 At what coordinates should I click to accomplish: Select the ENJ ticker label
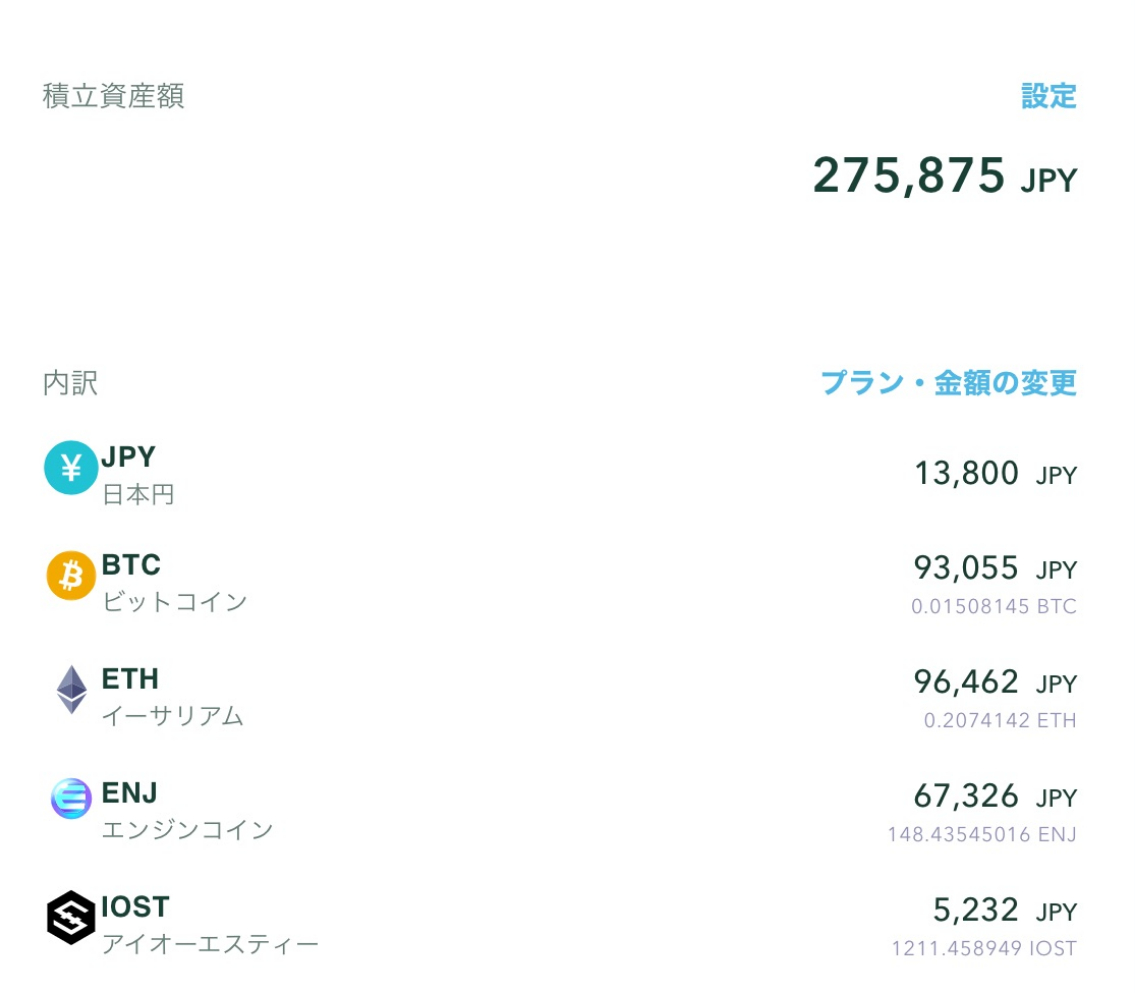coord(130,793)
